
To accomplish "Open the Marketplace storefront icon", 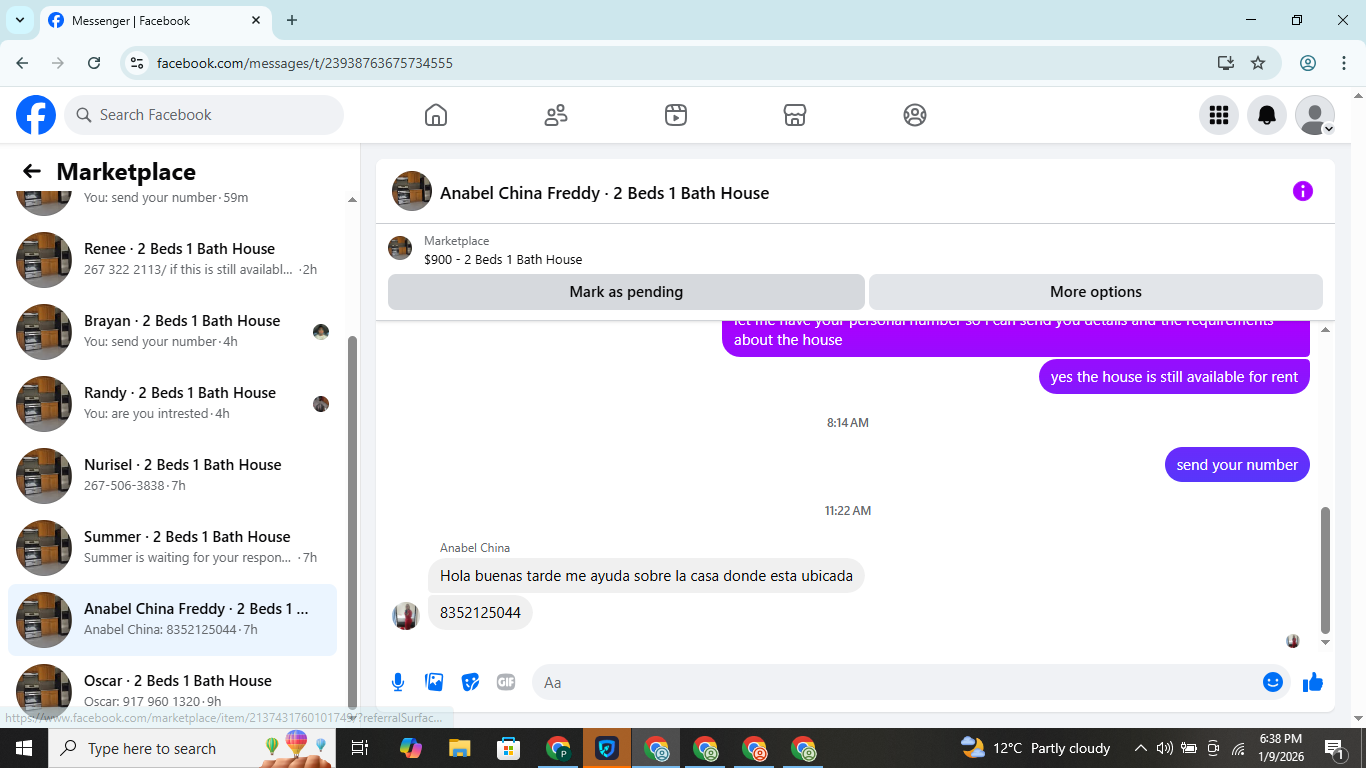I will 795,115.
